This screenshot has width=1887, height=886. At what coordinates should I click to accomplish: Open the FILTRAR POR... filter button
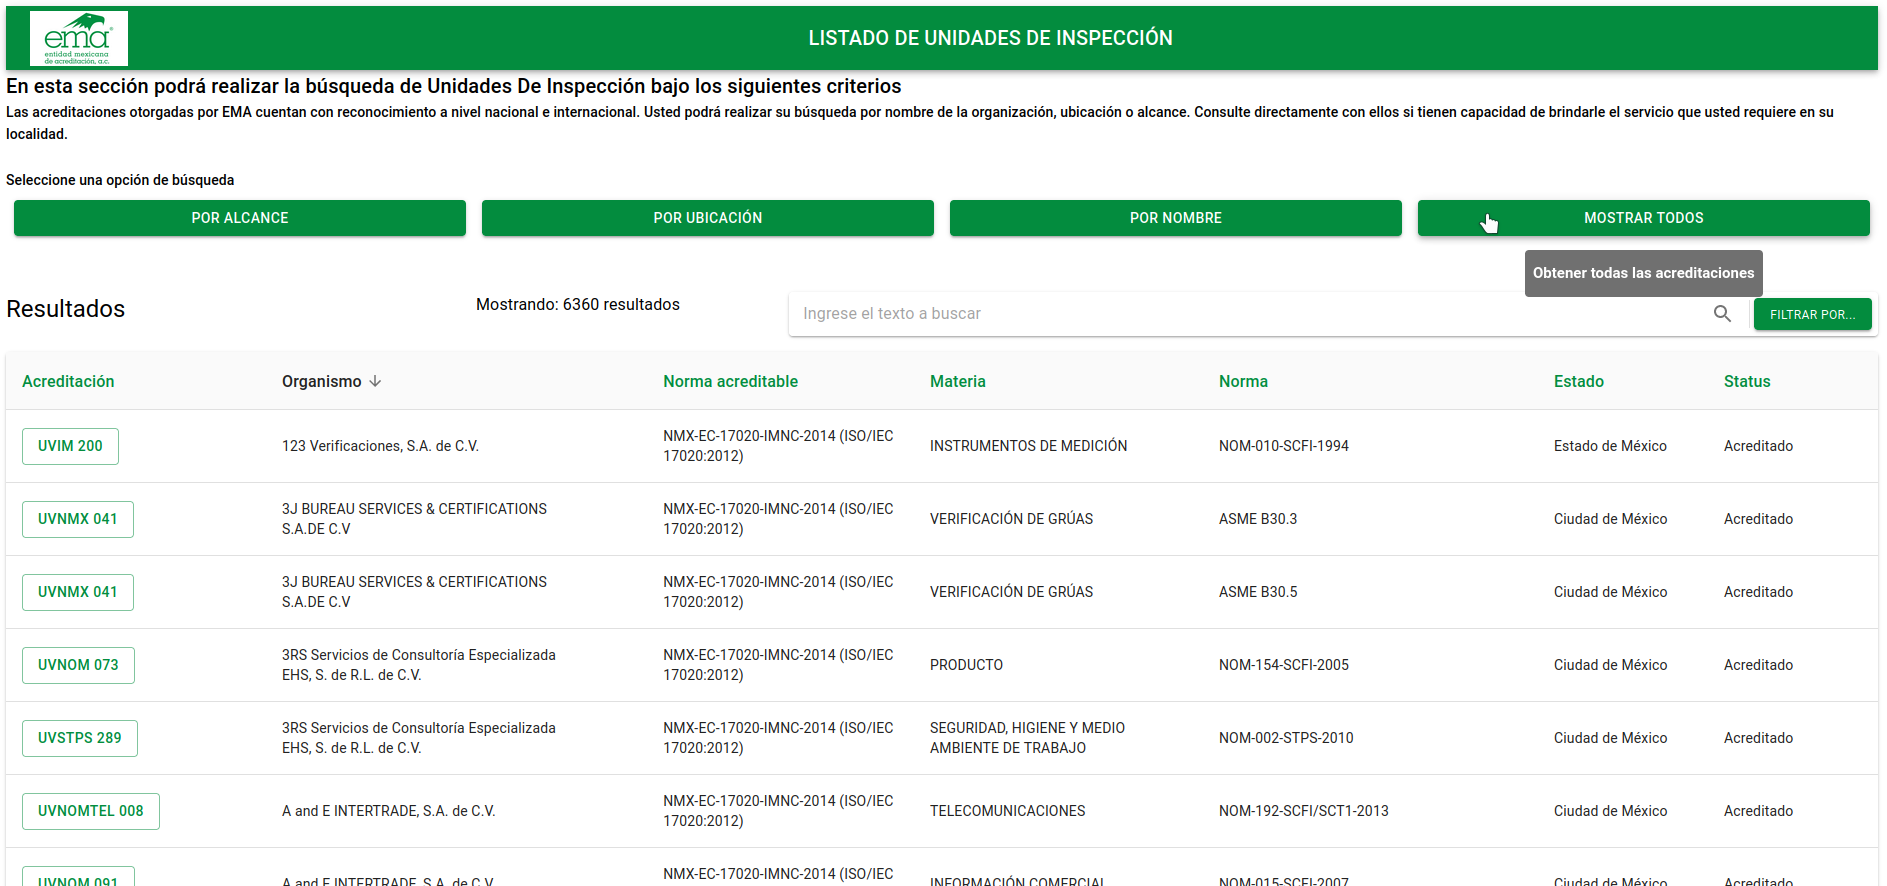point(1812,314)
